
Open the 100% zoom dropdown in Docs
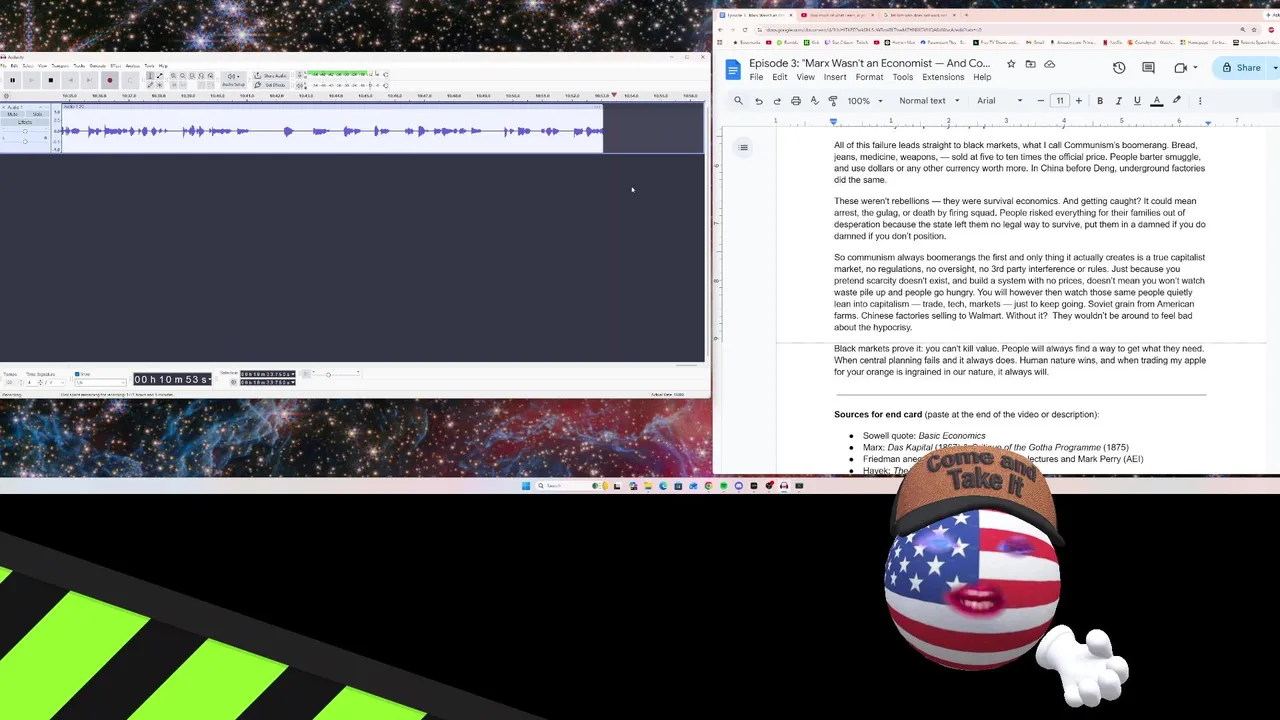[866, 101]
